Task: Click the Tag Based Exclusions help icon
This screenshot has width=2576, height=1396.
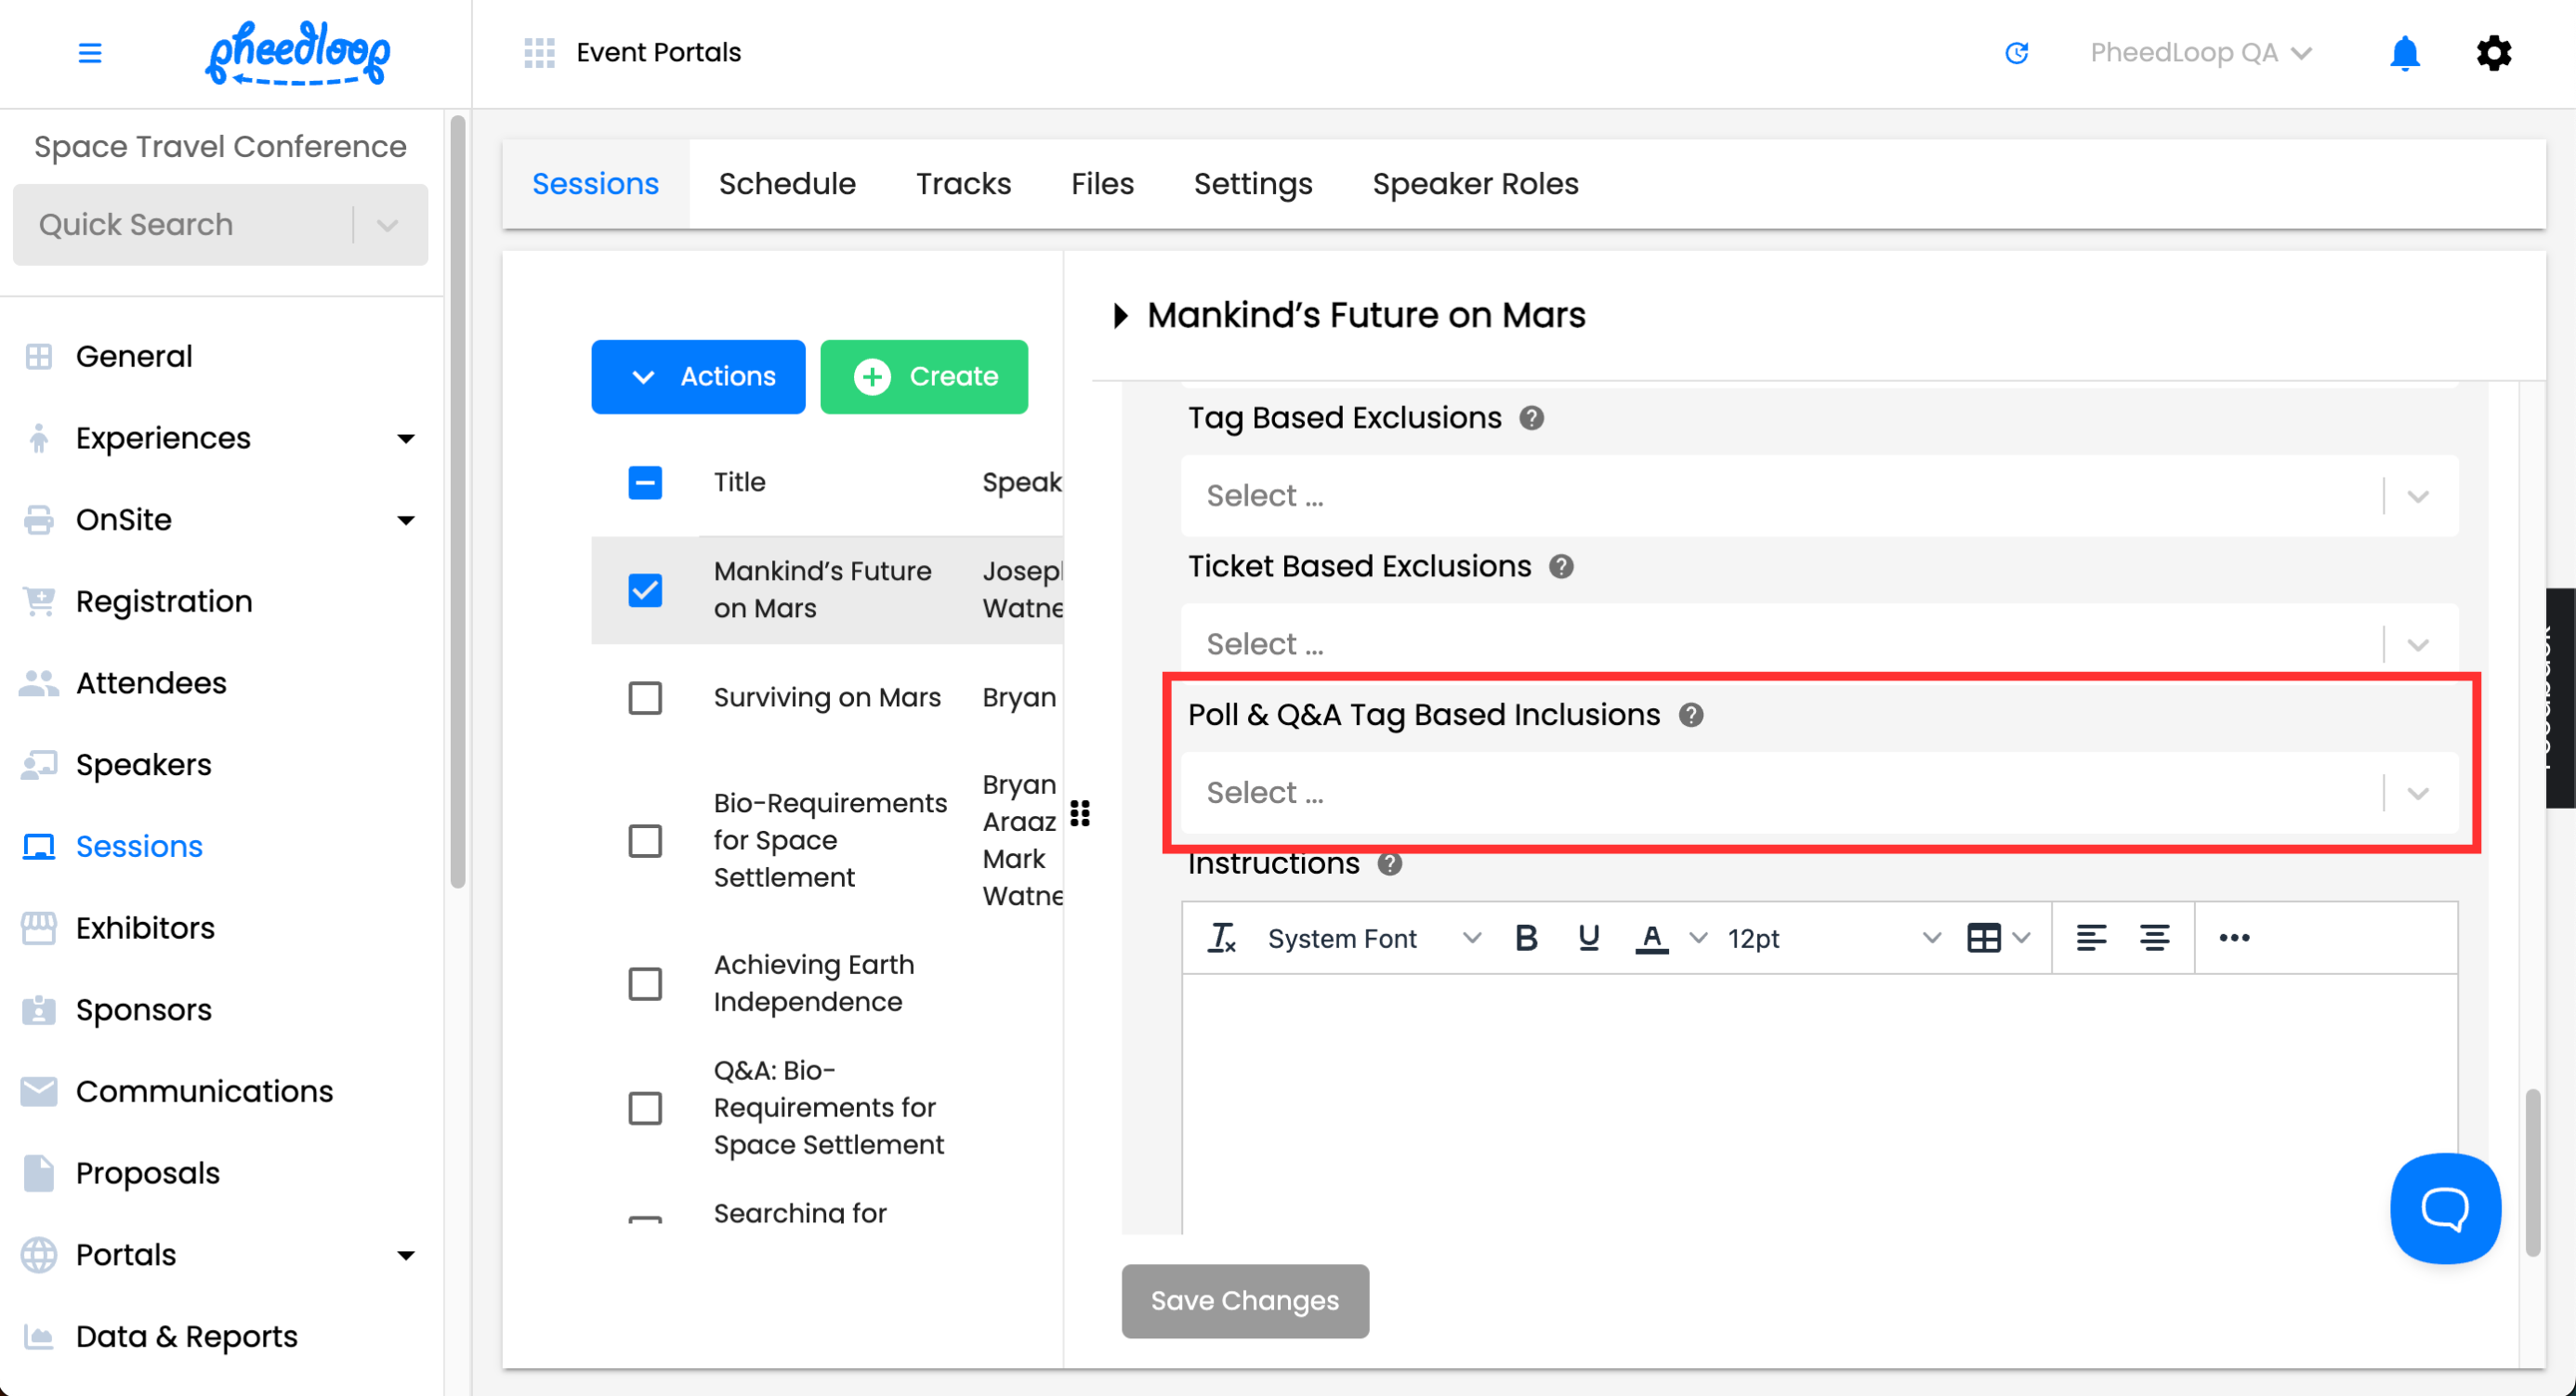Action: pyautogui.click(x=1531, y=418)
